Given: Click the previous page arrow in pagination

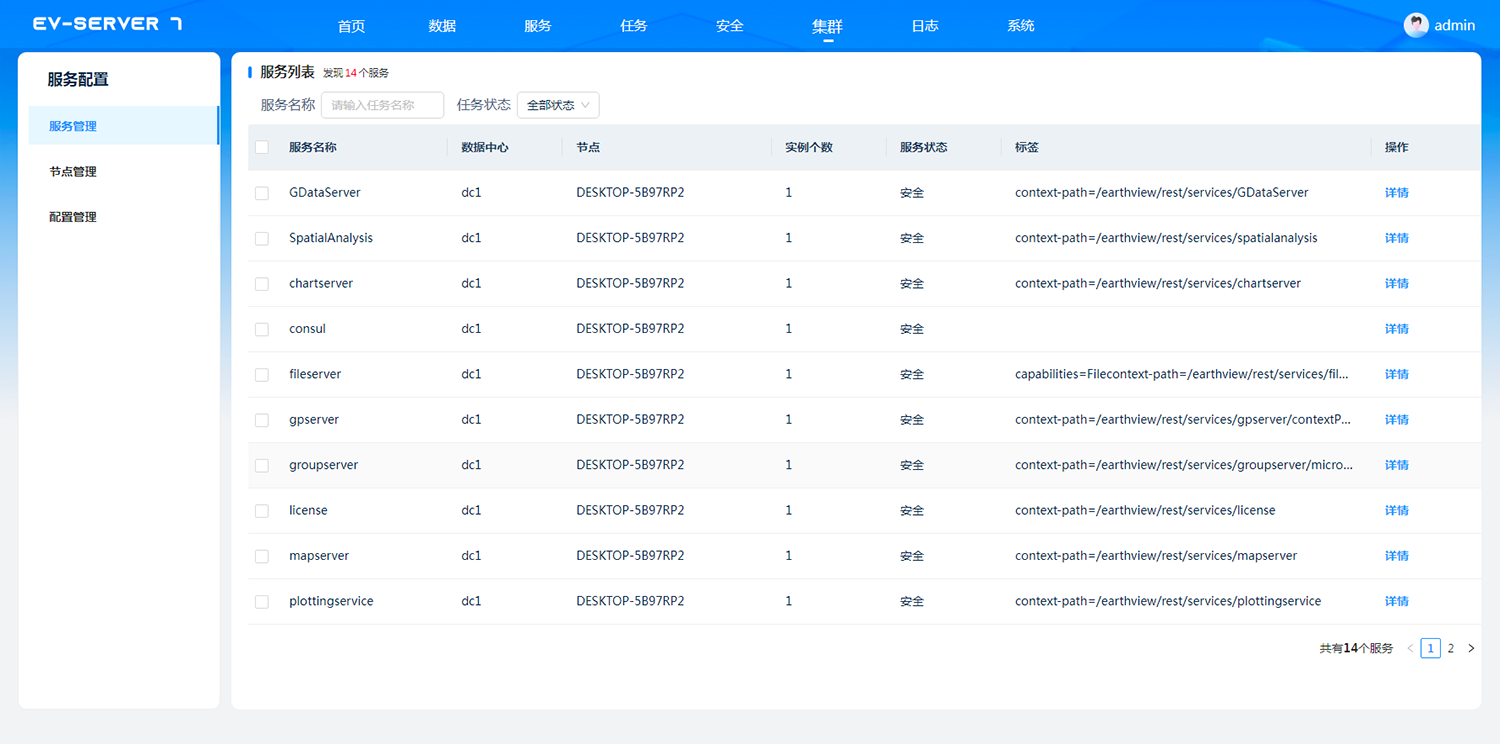Looking at the screenshot, I should (1410, 648).
